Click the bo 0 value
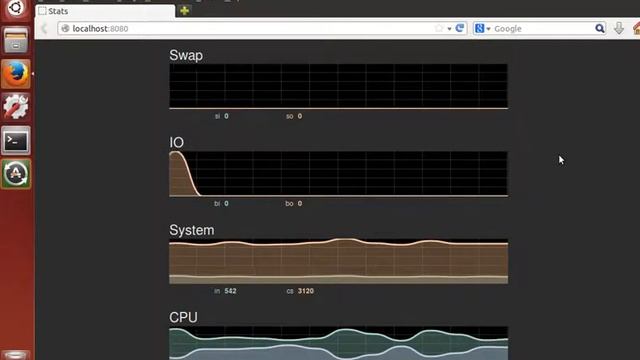Screen dimensions: 640x360 tap(294, 204)
